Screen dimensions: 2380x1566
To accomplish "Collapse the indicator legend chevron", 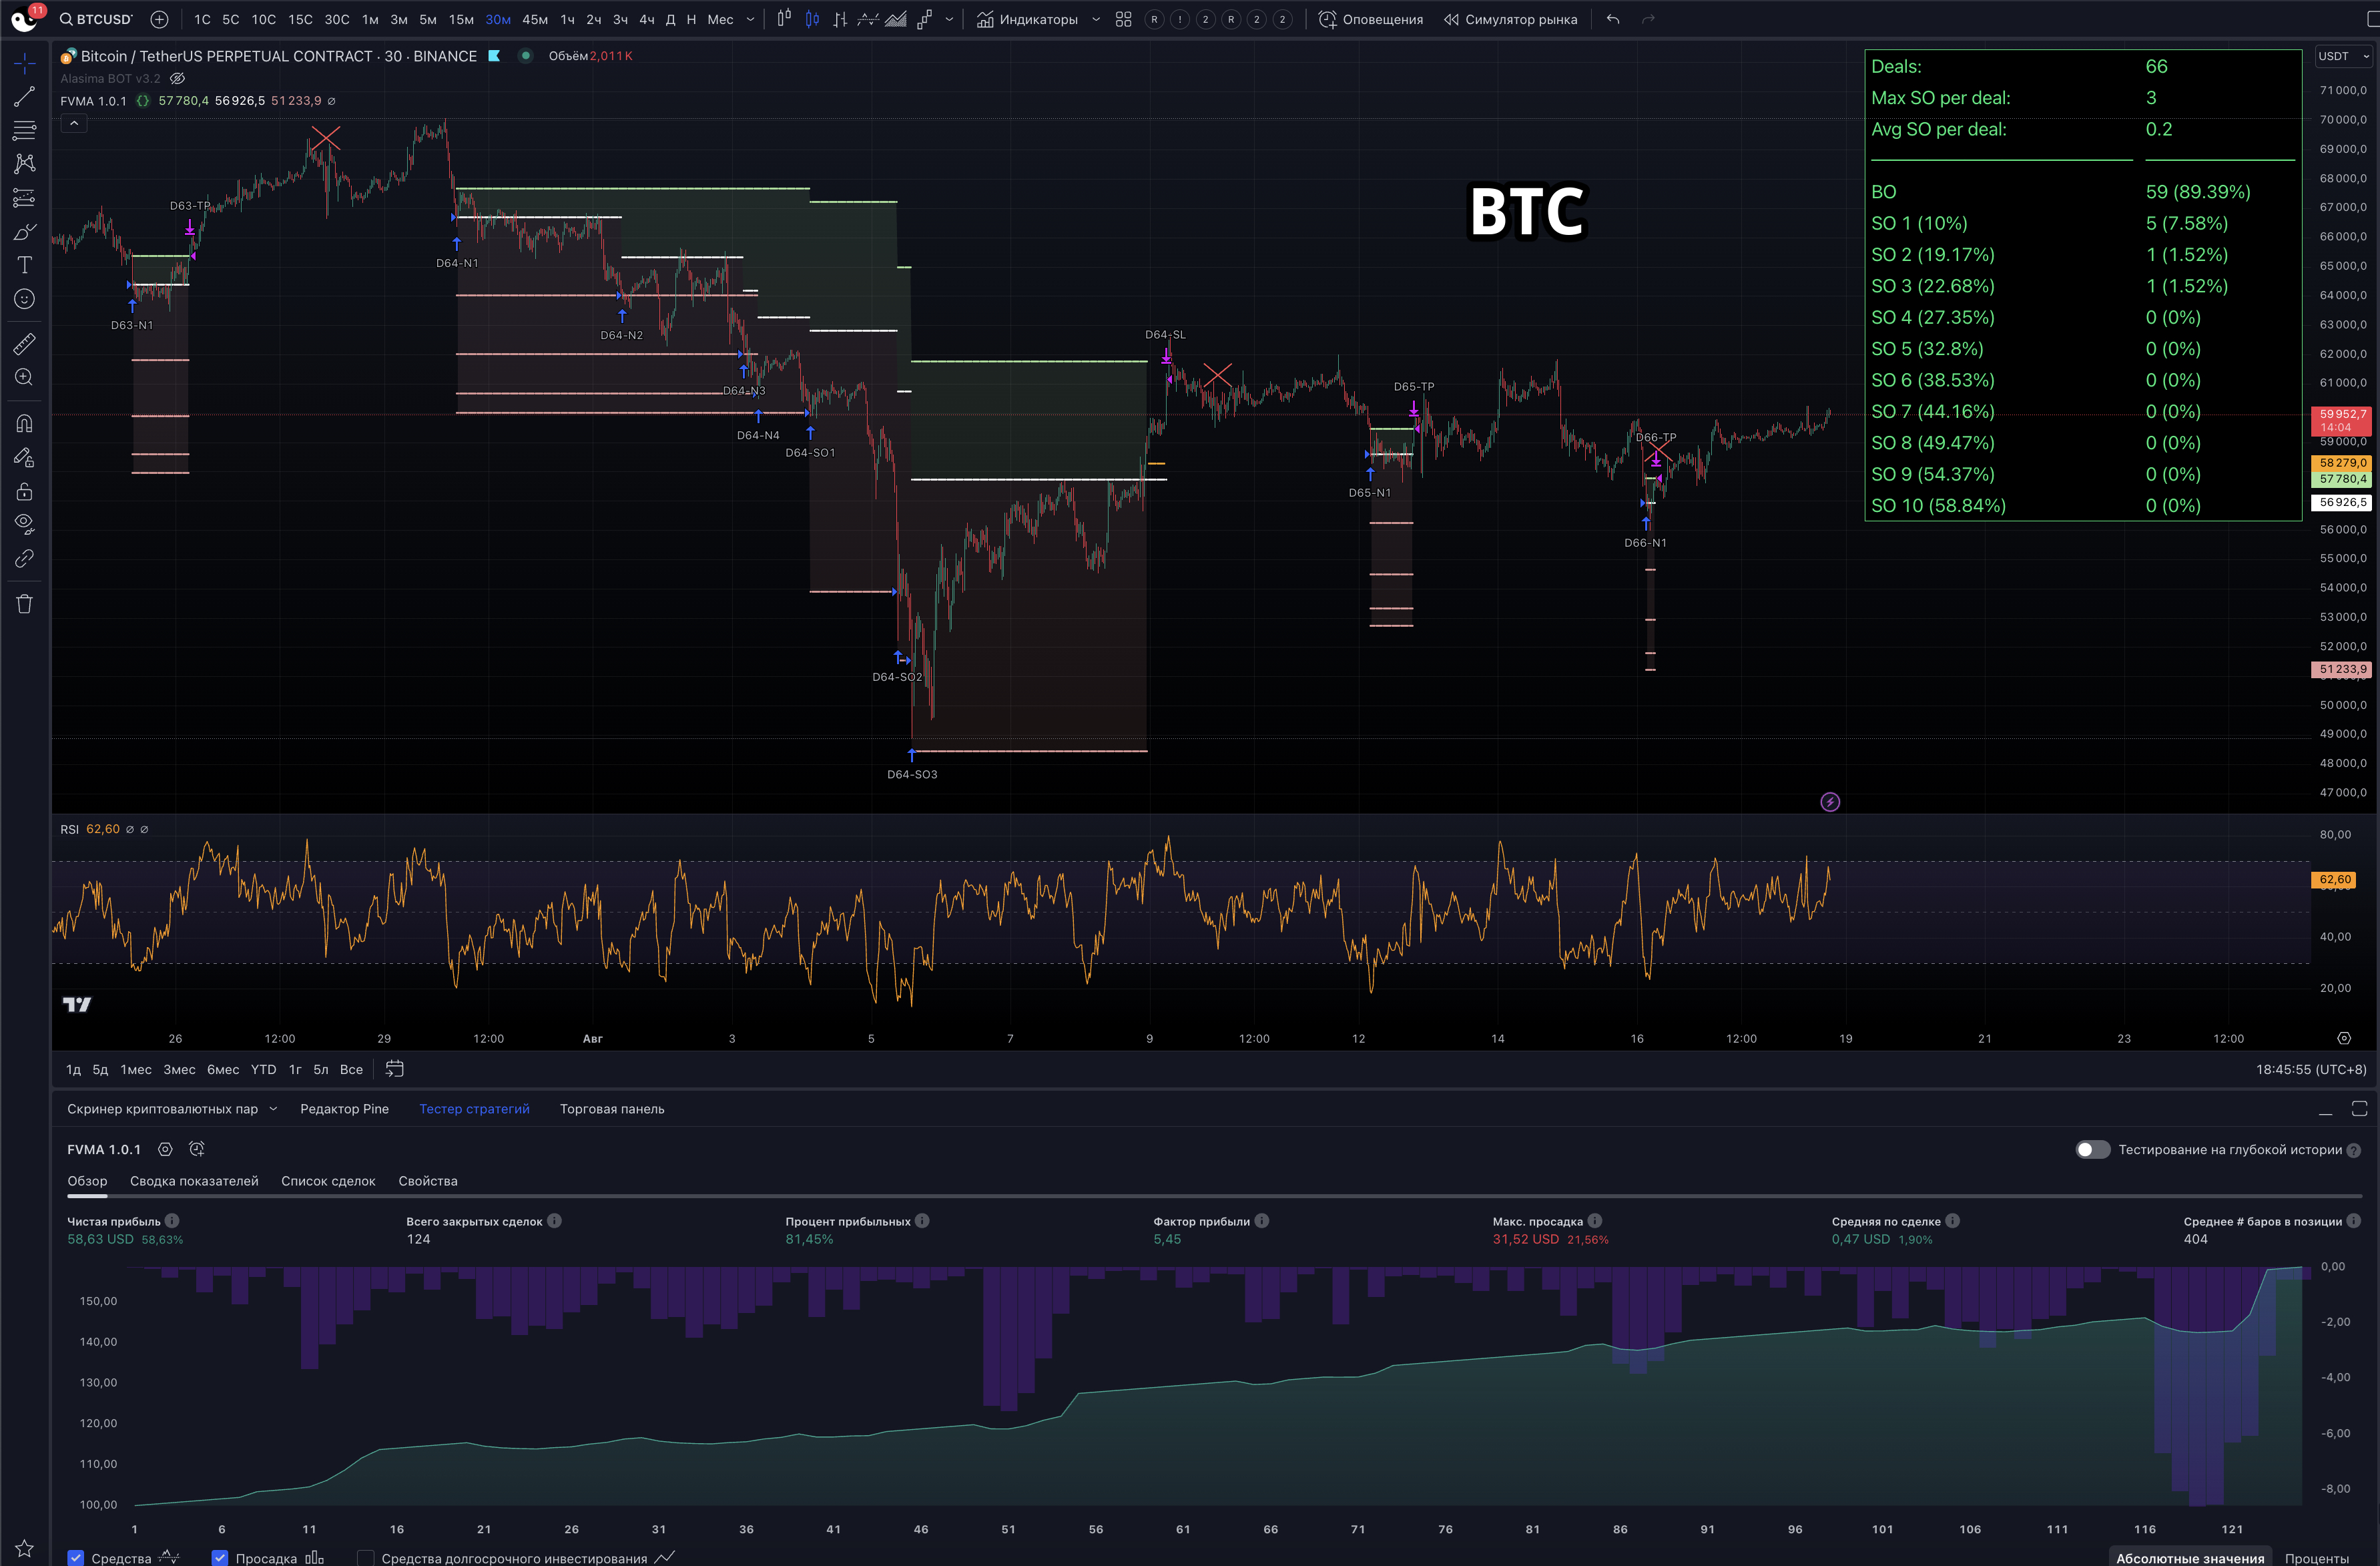I will 73,123.
